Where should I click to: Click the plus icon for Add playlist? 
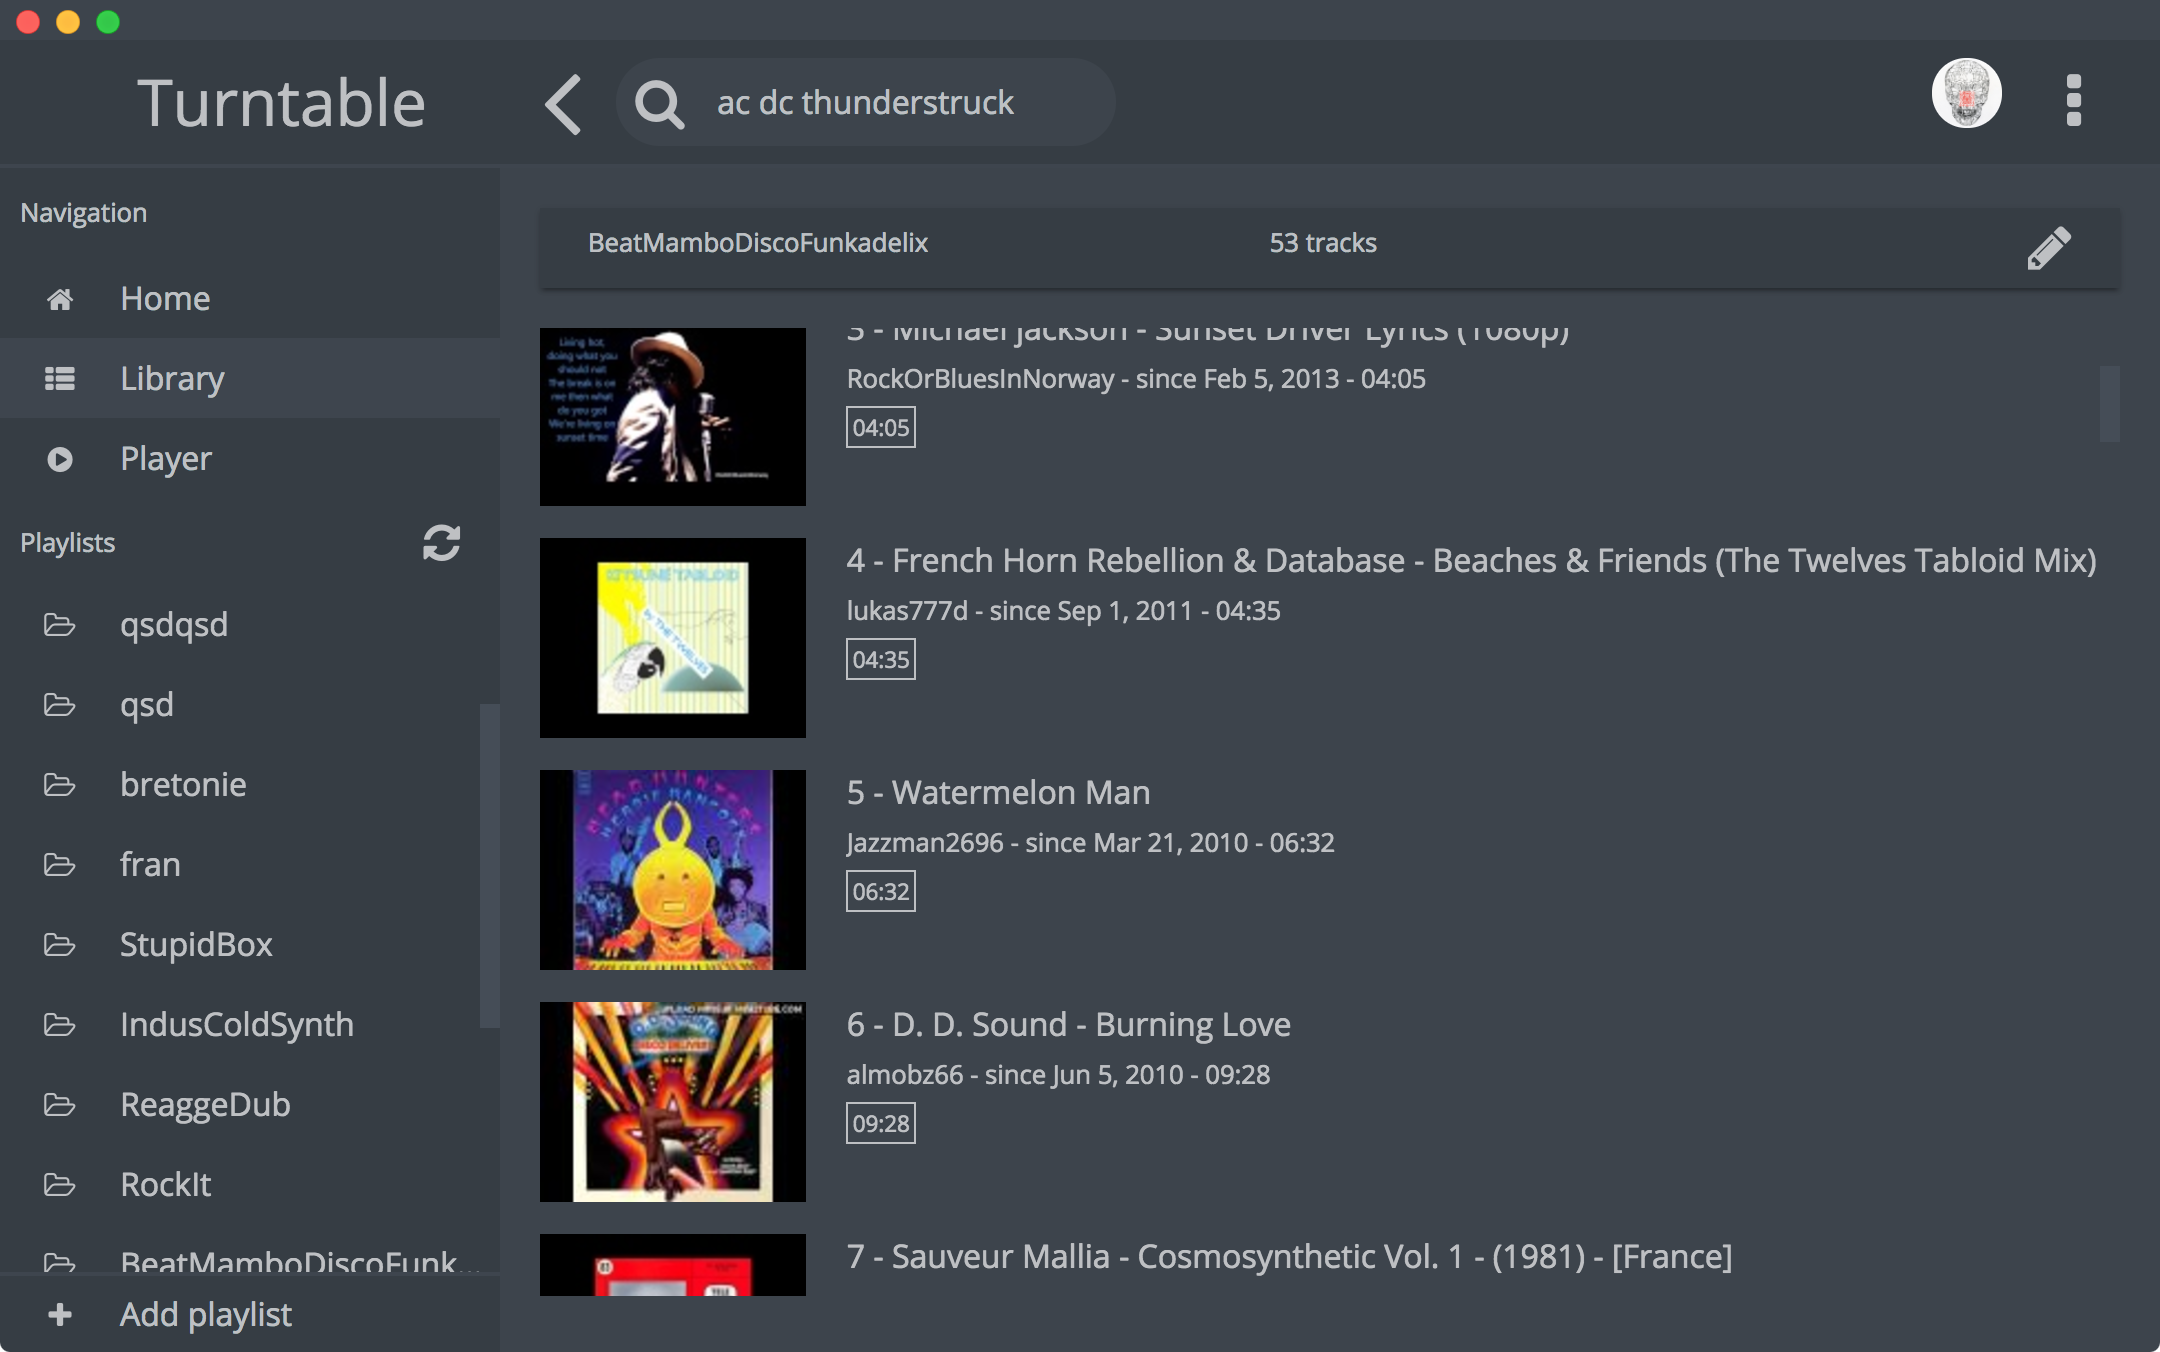pyautogui.click(x=60, y=1314)
